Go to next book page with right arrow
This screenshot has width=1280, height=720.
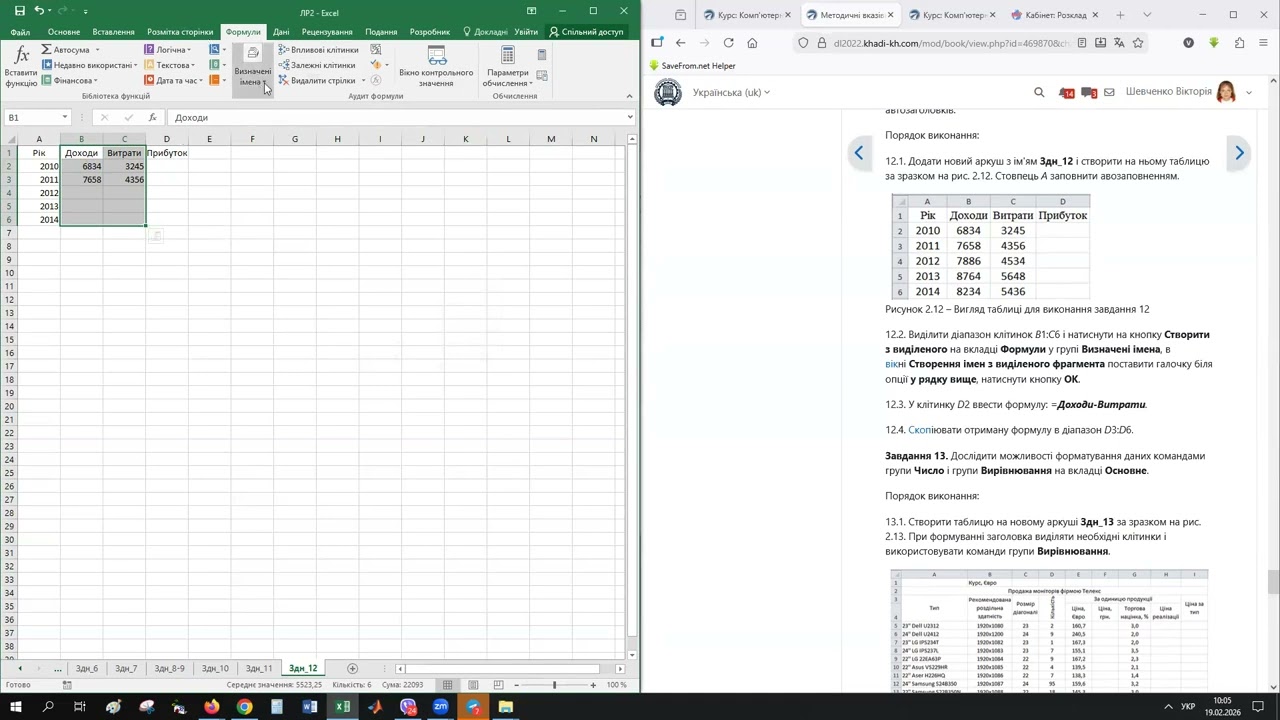tap(1239, 153)
